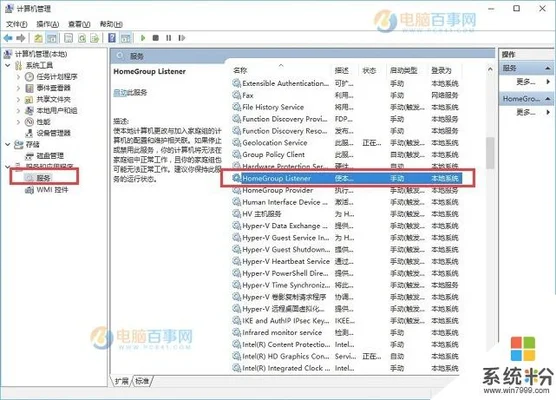Select 计算机管理(本地) root tree node
The width and height of the screenshot is (556, 400).
[41, 54]
